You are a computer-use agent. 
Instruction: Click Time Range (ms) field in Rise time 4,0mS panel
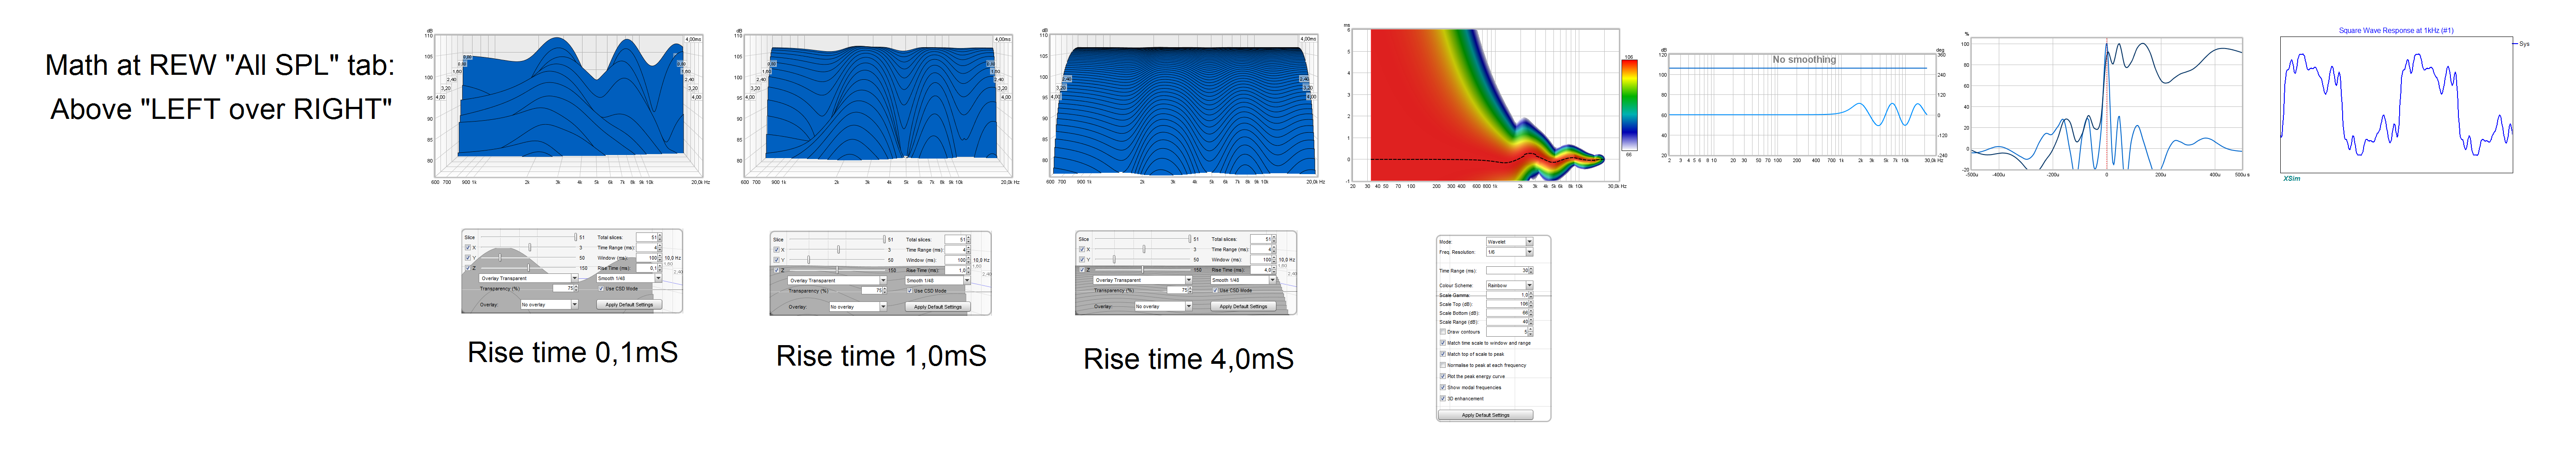[x=1263, y=250]
